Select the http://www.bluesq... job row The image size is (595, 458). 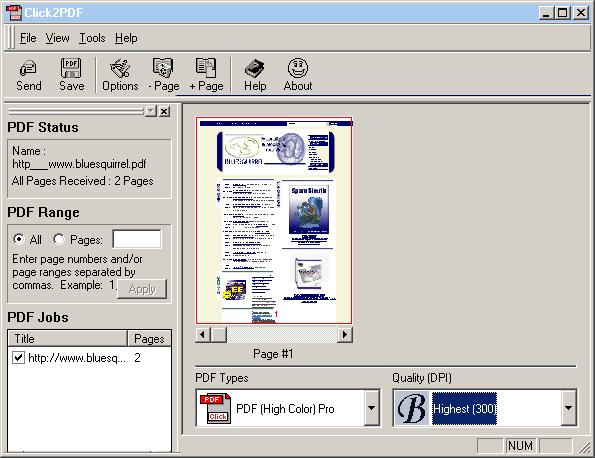pos(90,357)
